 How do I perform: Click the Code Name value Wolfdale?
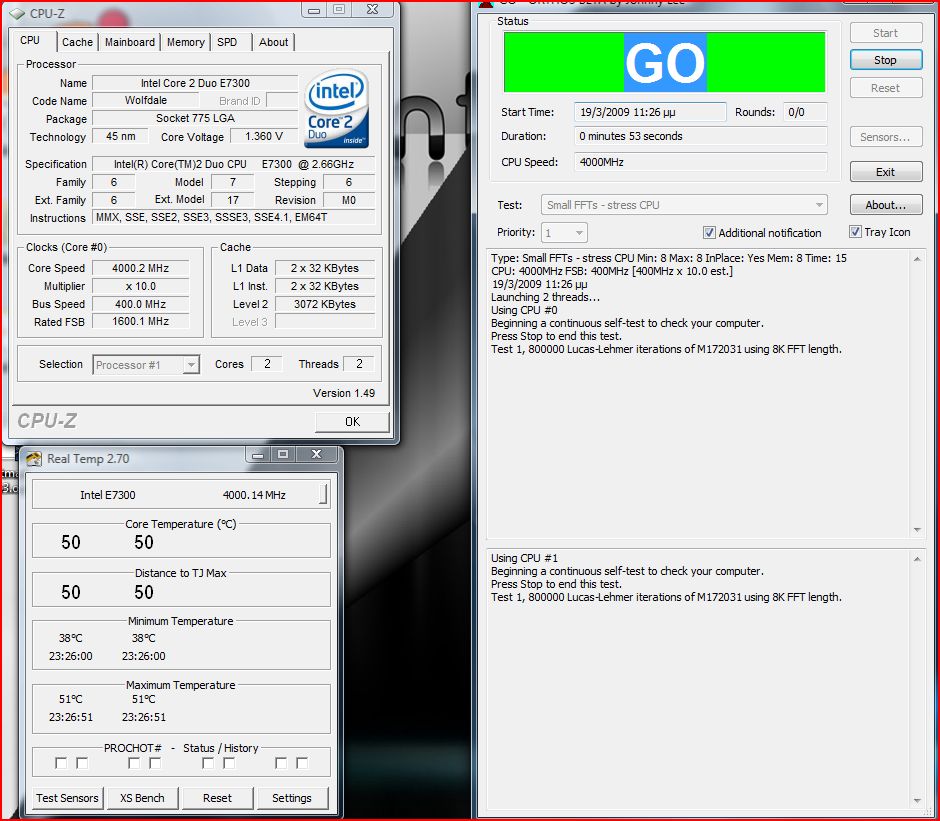coord(146,100)
